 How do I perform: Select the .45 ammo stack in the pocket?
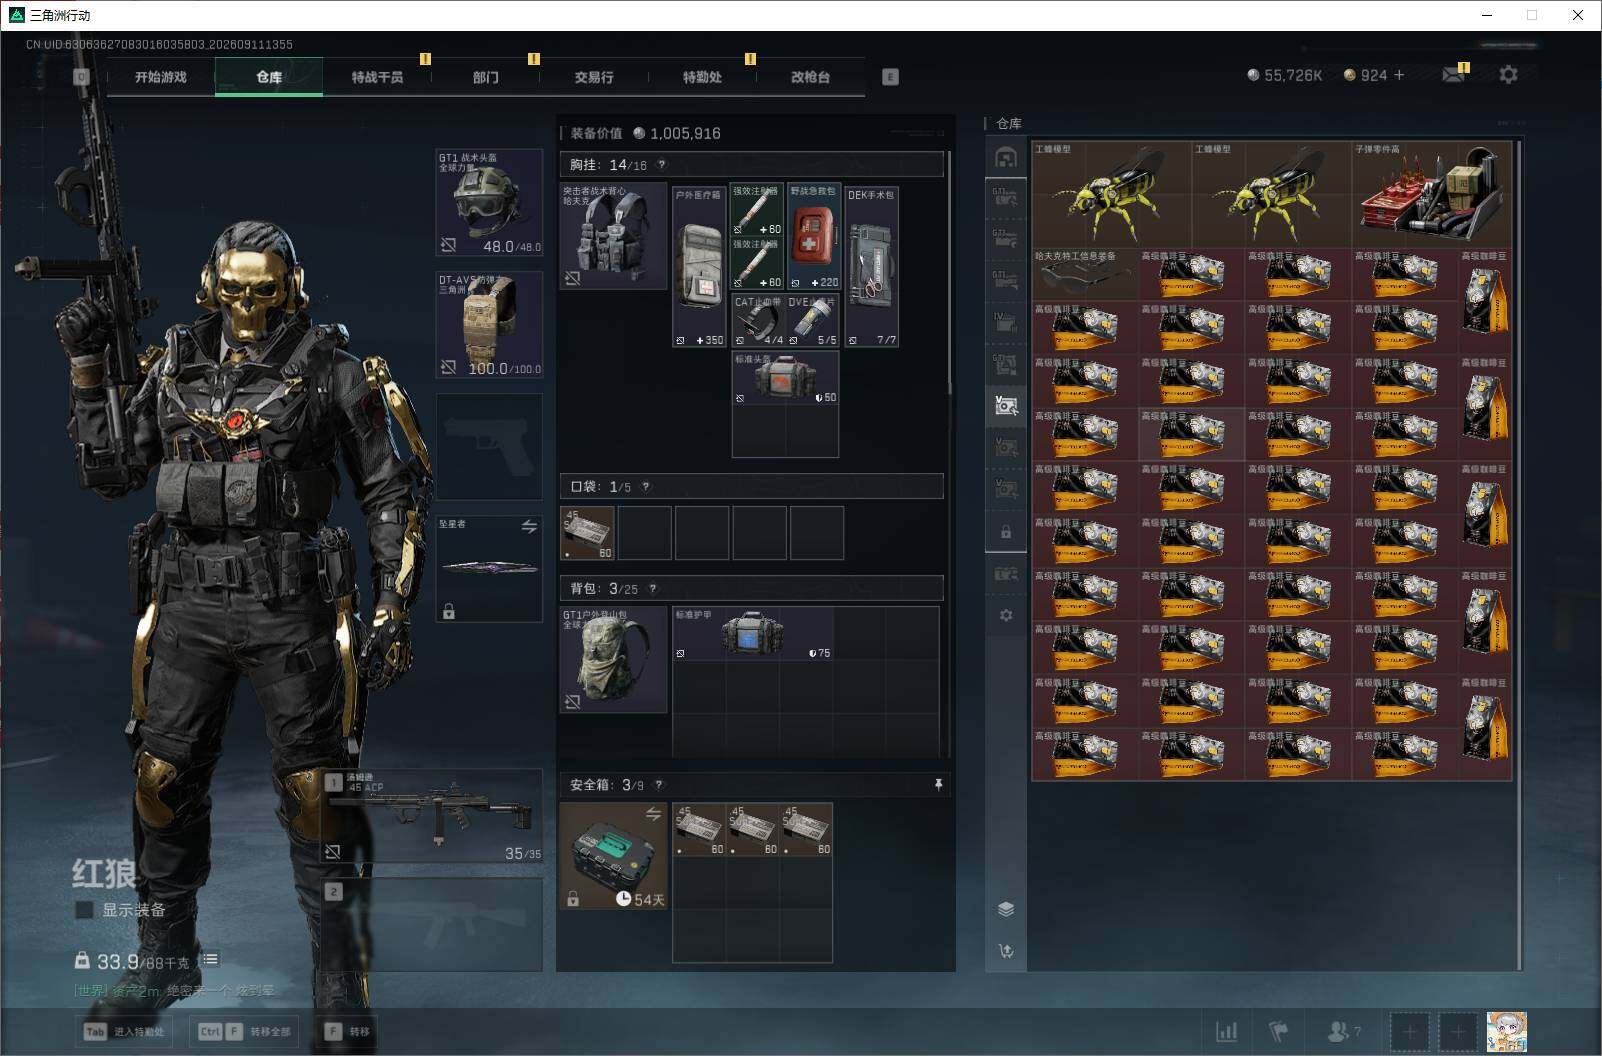pyautogui.click(x=587, y=533)
